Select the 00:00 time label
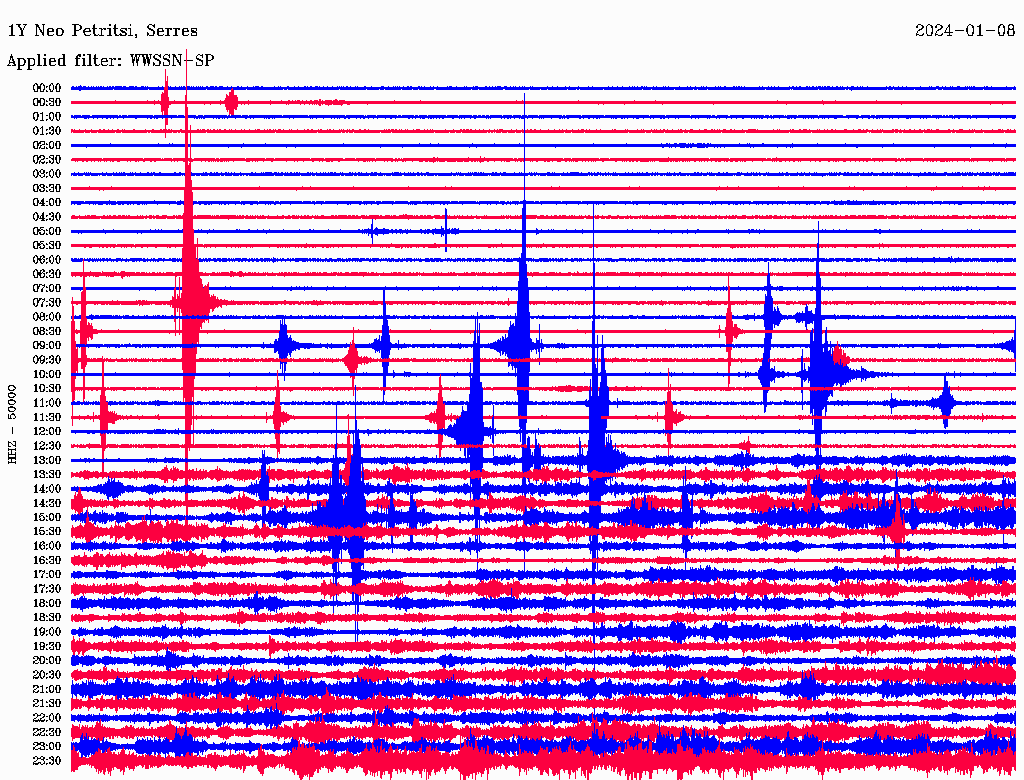Screen dimensions: 1024x780 tap(47, 88)
